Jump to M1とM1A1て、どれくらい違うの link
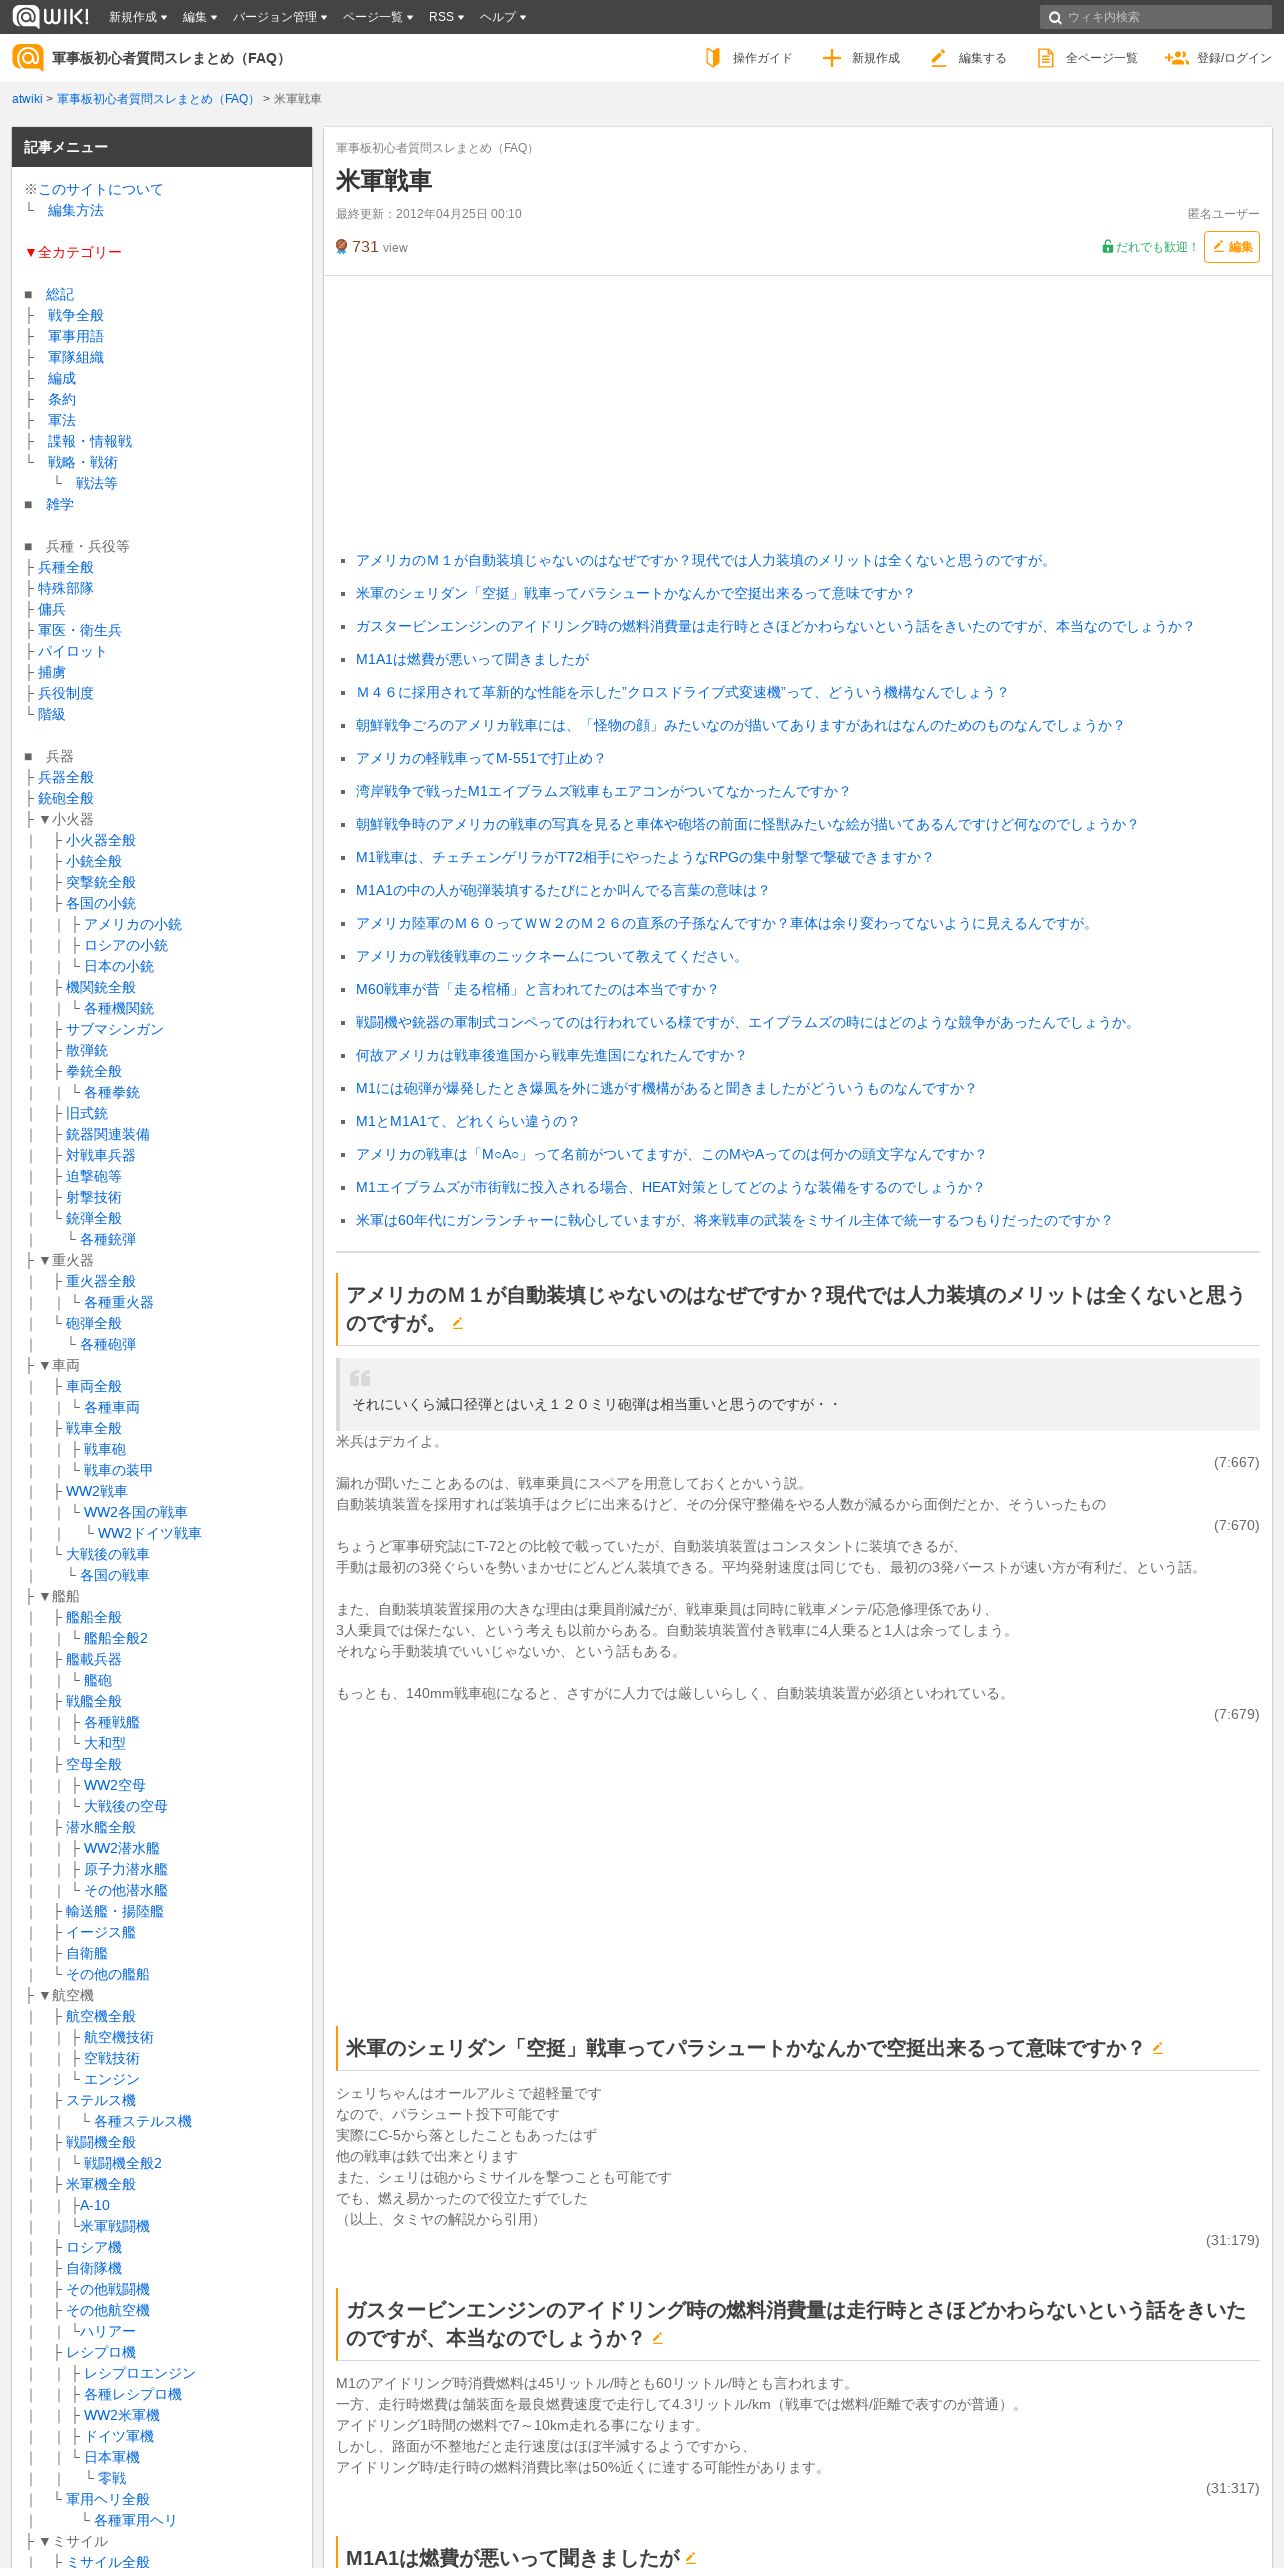This screenshot has width=1284, height=2568. [x=467, y=1121]
